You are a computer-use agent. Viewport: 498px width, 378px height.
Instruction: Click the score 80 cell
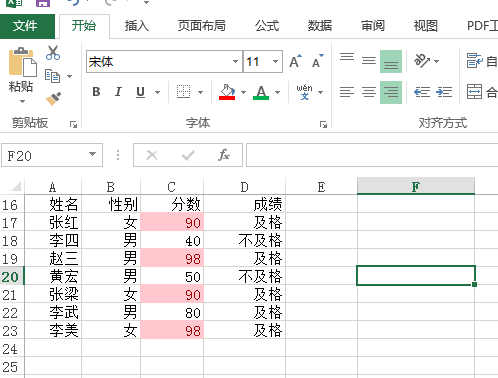(x=172, y=312)
